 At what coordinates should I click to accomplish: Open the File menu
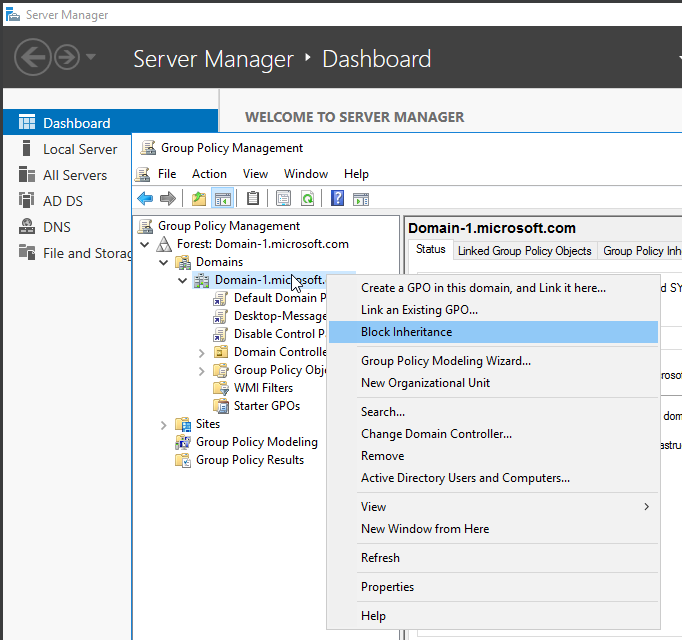click(x=167, y=174)
